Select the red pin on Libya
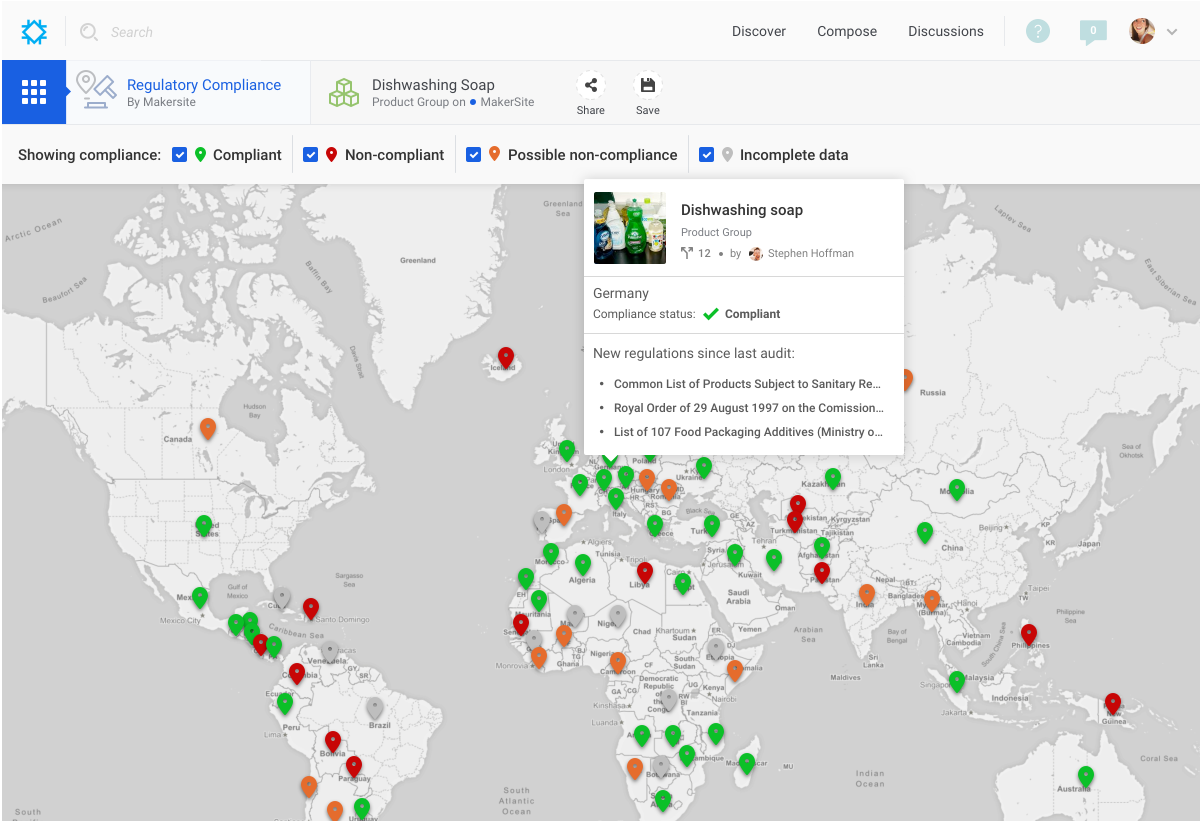Image resolution: width=1200 pixels, height=821 pixels. tap(645, 573)
